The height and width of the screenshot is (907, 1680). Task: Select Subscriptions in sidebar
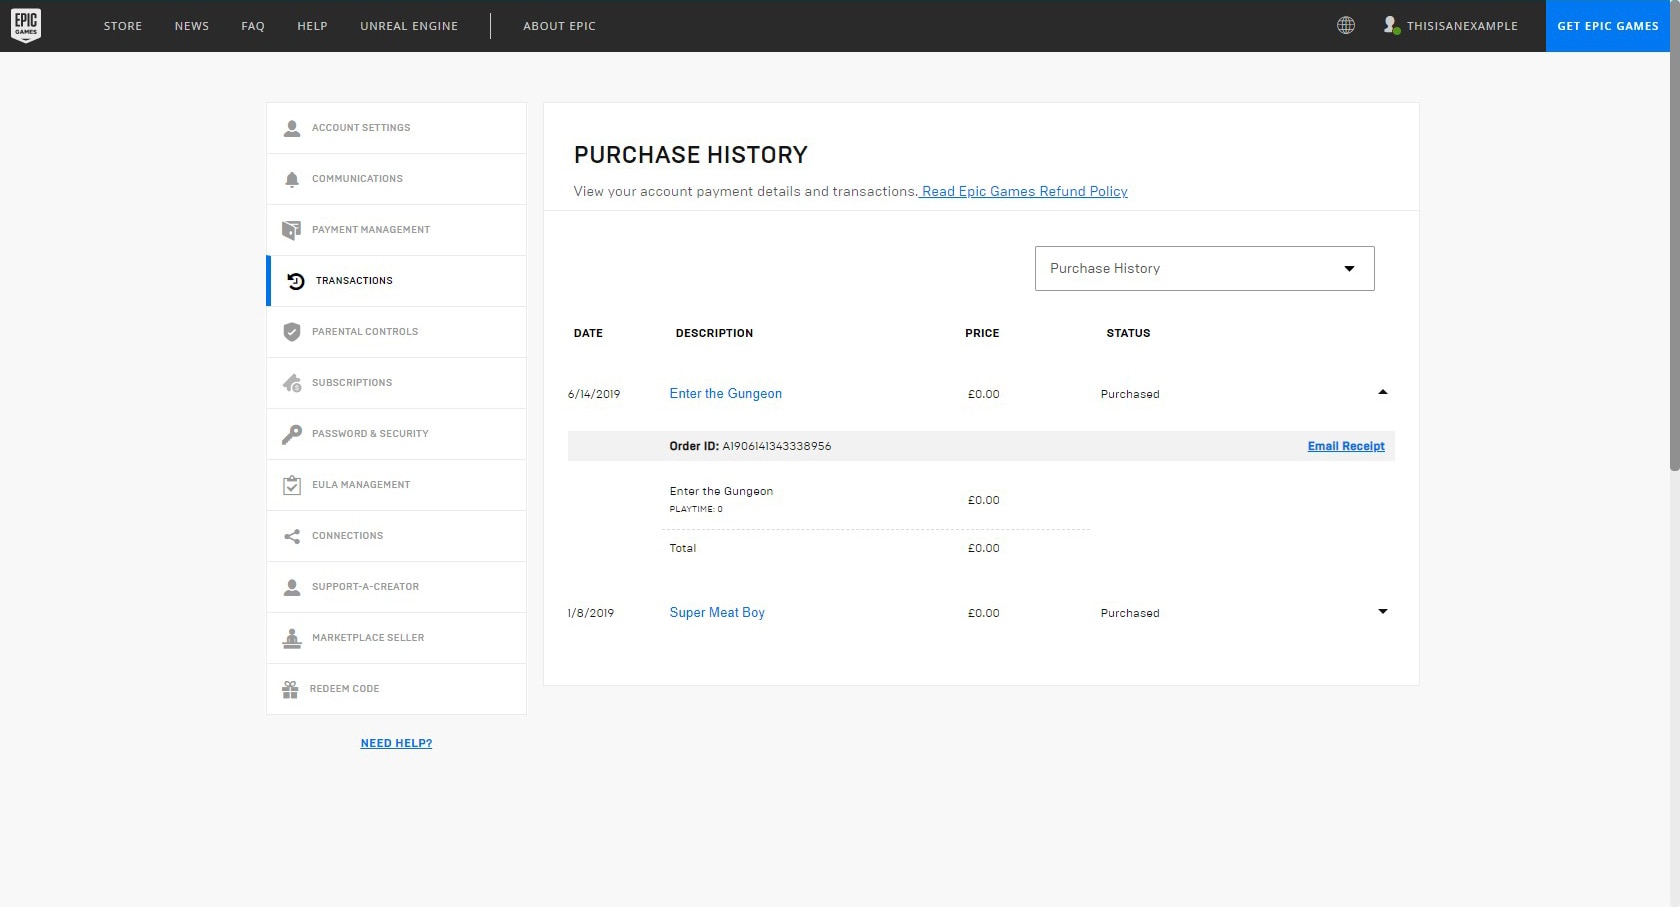tap(396, 383)
